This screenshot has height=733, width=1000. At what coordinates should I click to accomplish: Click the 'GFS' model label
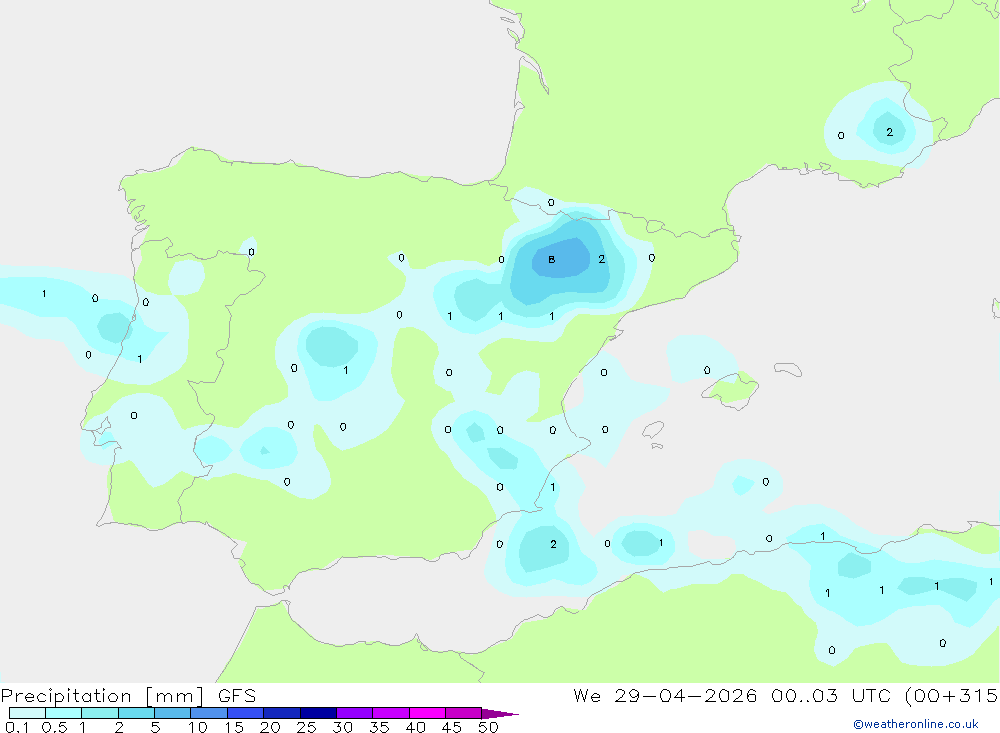(237, 695)
